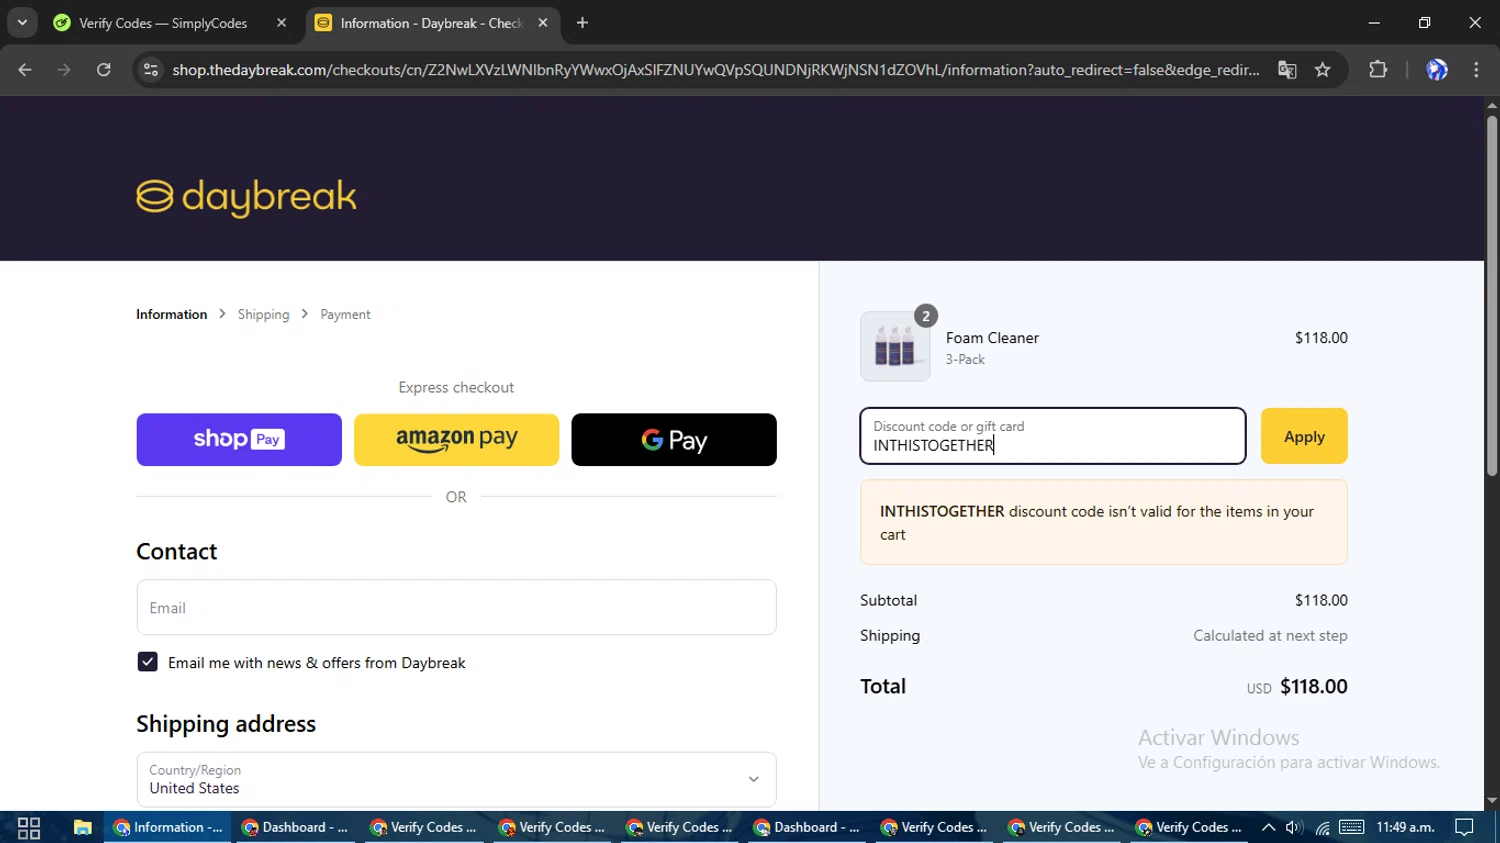
Task: Expand the tab search dropdown arrow
Action: [x=22, y=23]
